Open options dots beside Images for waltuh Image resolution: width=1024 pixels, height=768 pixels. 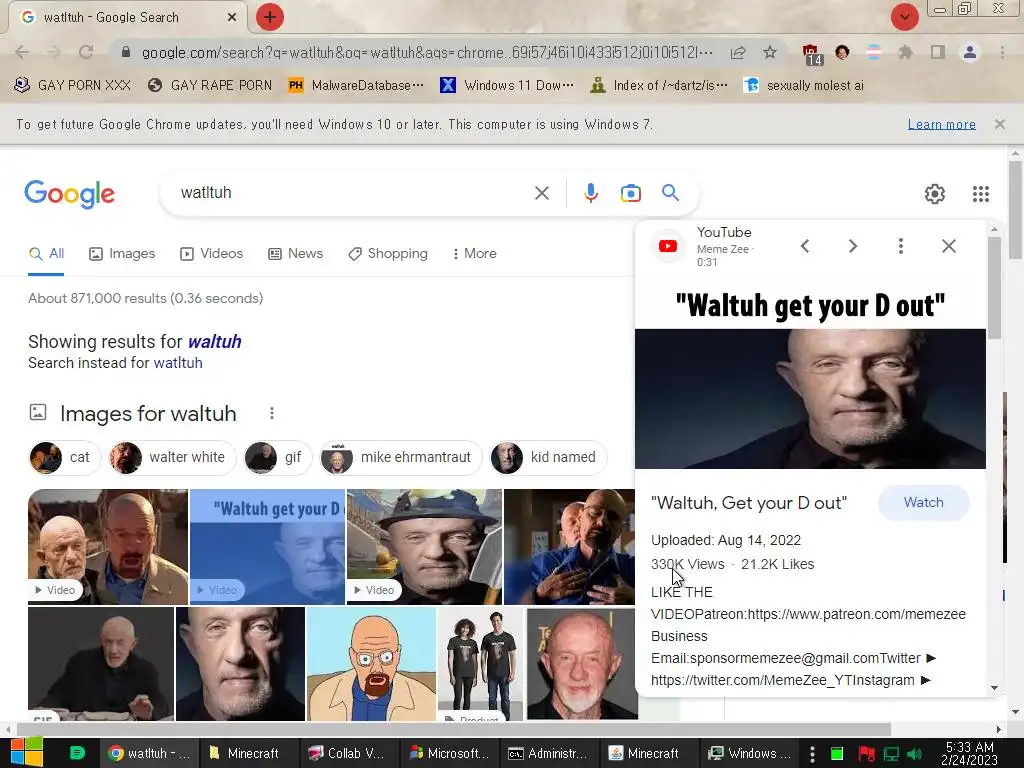[272, 413]
